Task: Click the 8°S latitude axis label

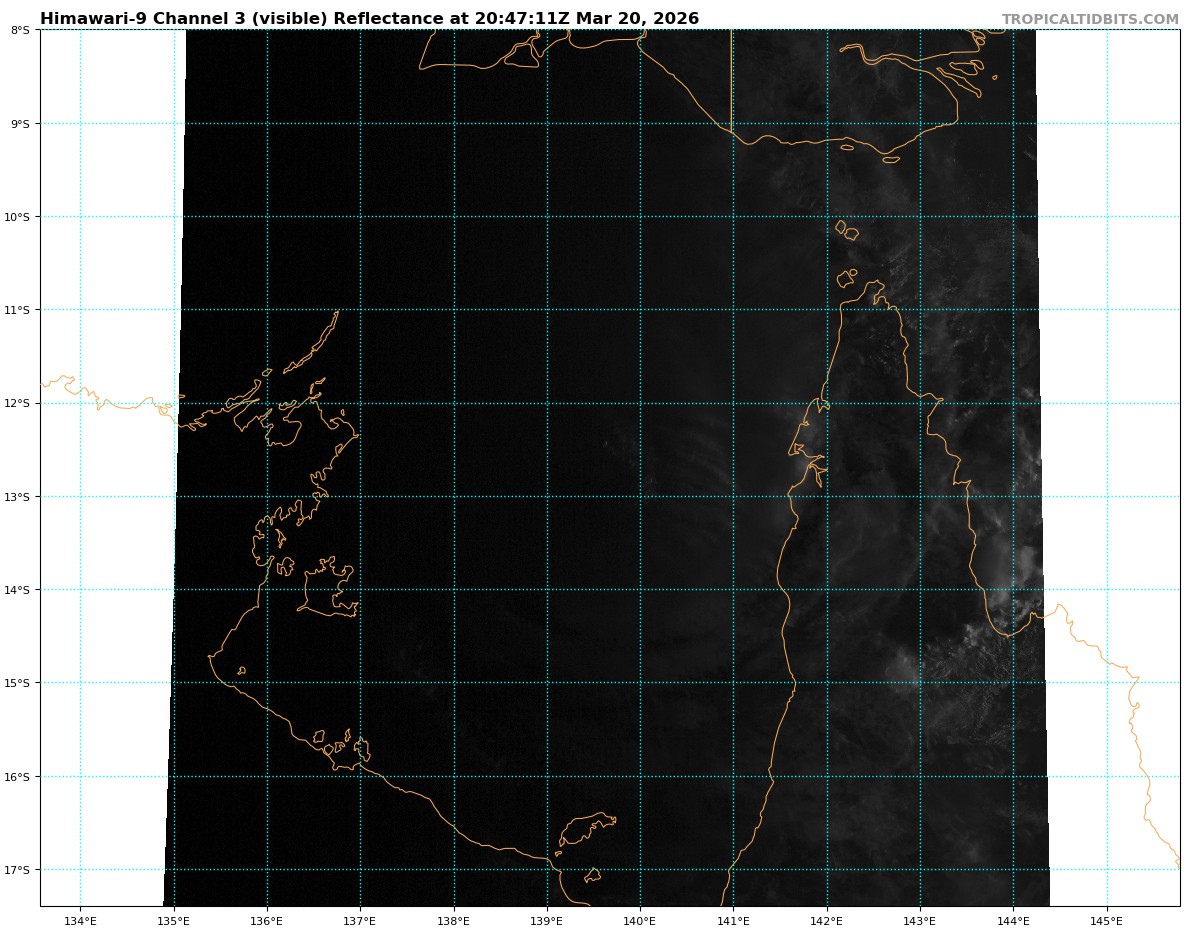Action: 20,30
